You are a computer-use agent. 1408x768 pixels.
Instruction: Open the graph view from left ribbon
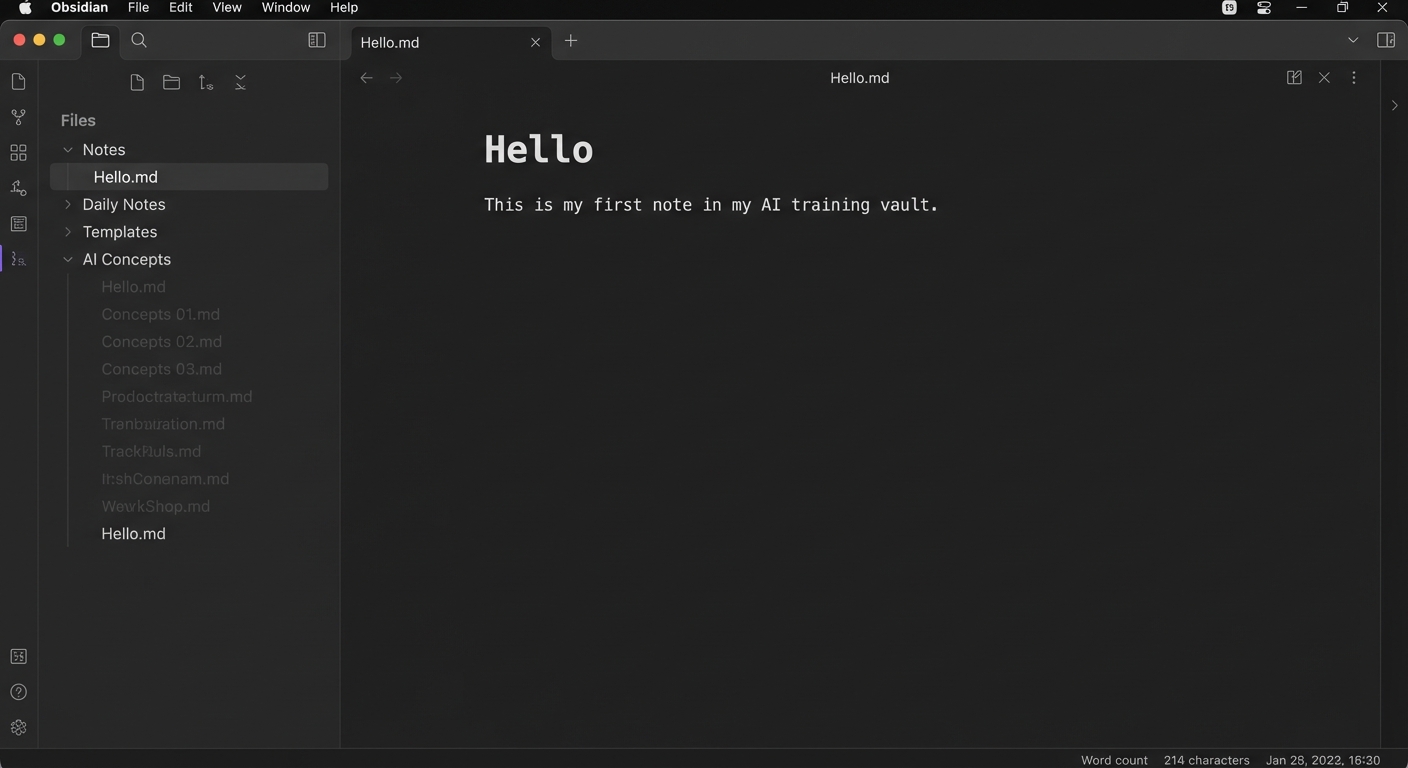pos(17,117)
